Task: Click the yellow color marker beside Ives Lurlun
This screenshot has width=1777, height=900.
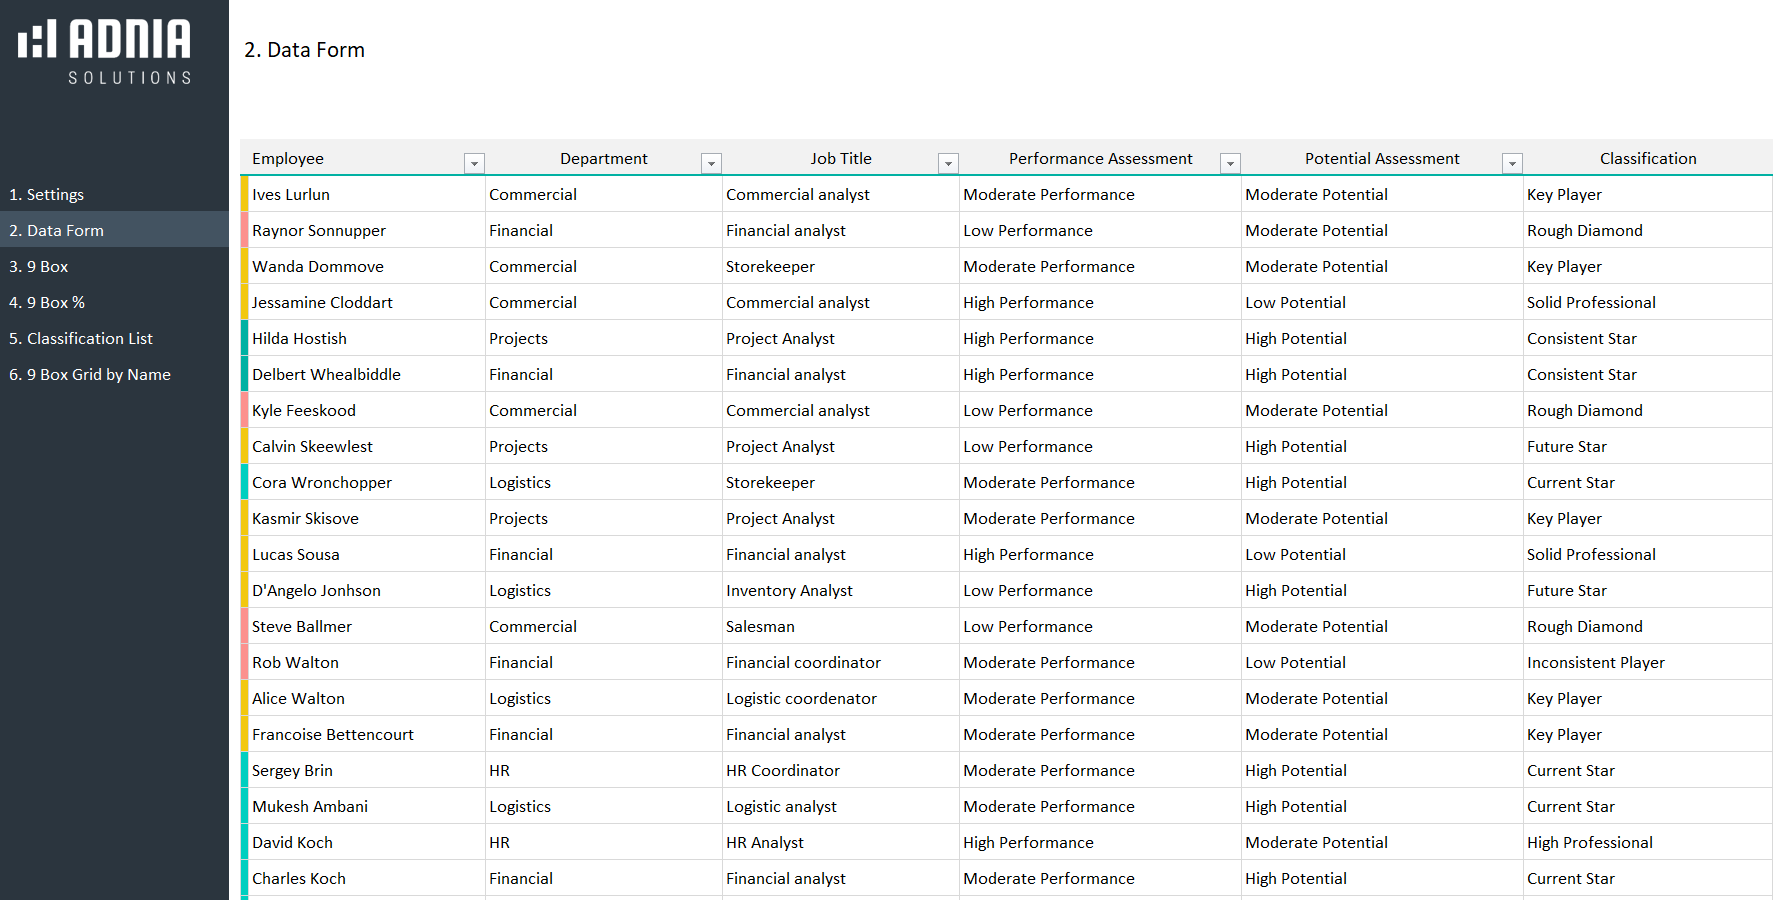Action: pos(244,195)
